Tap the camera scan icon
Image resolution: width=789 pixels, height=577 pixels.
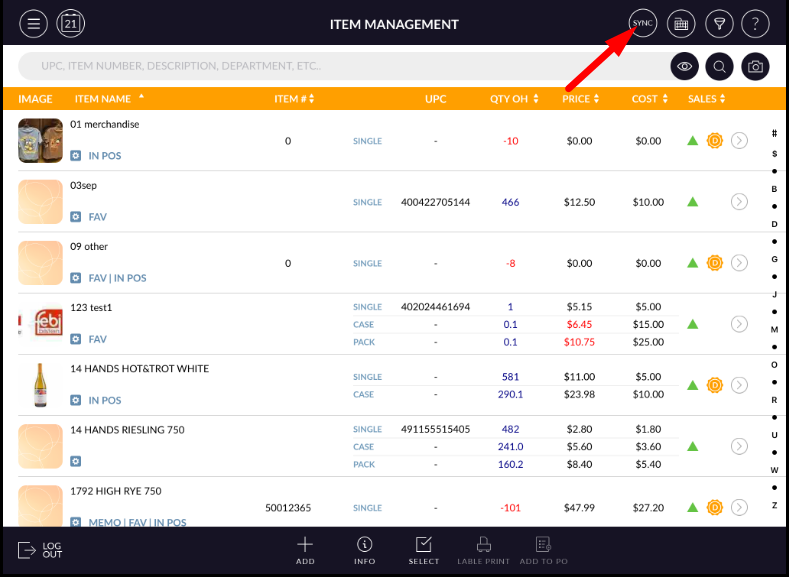pos(756,67)
